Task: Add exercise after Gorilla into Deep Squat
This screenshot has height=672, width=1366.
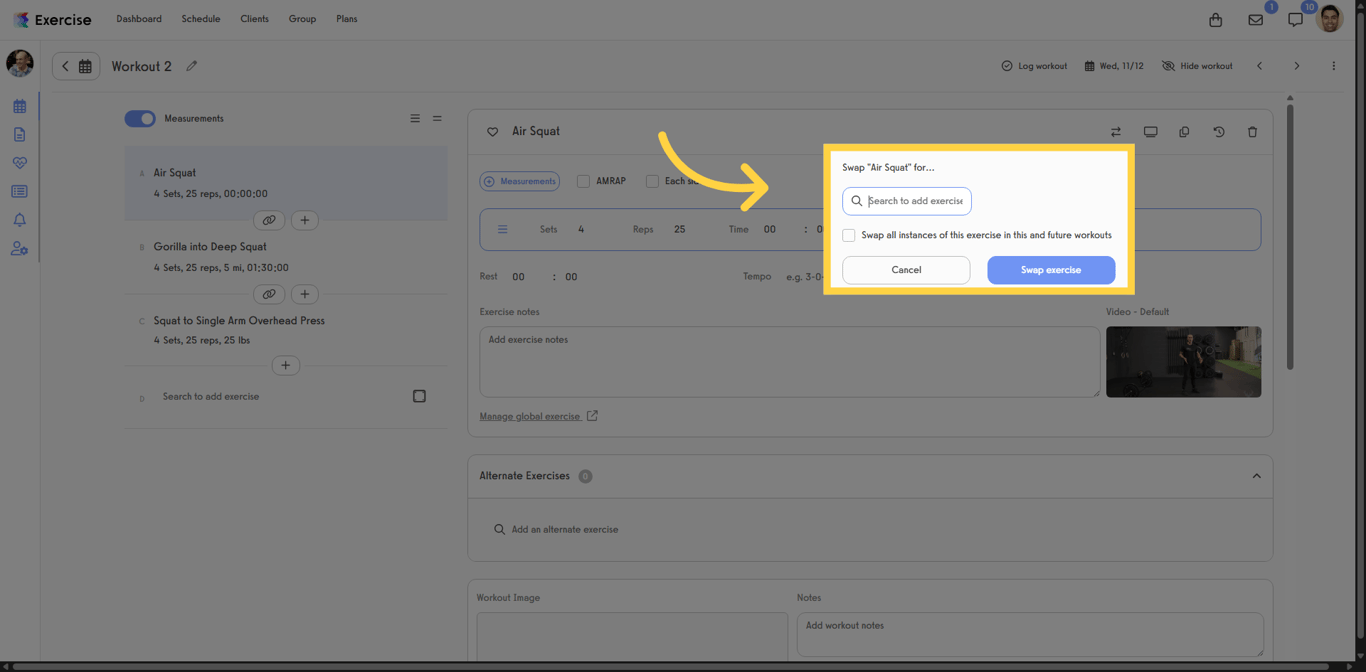Action: coord(305,294)
